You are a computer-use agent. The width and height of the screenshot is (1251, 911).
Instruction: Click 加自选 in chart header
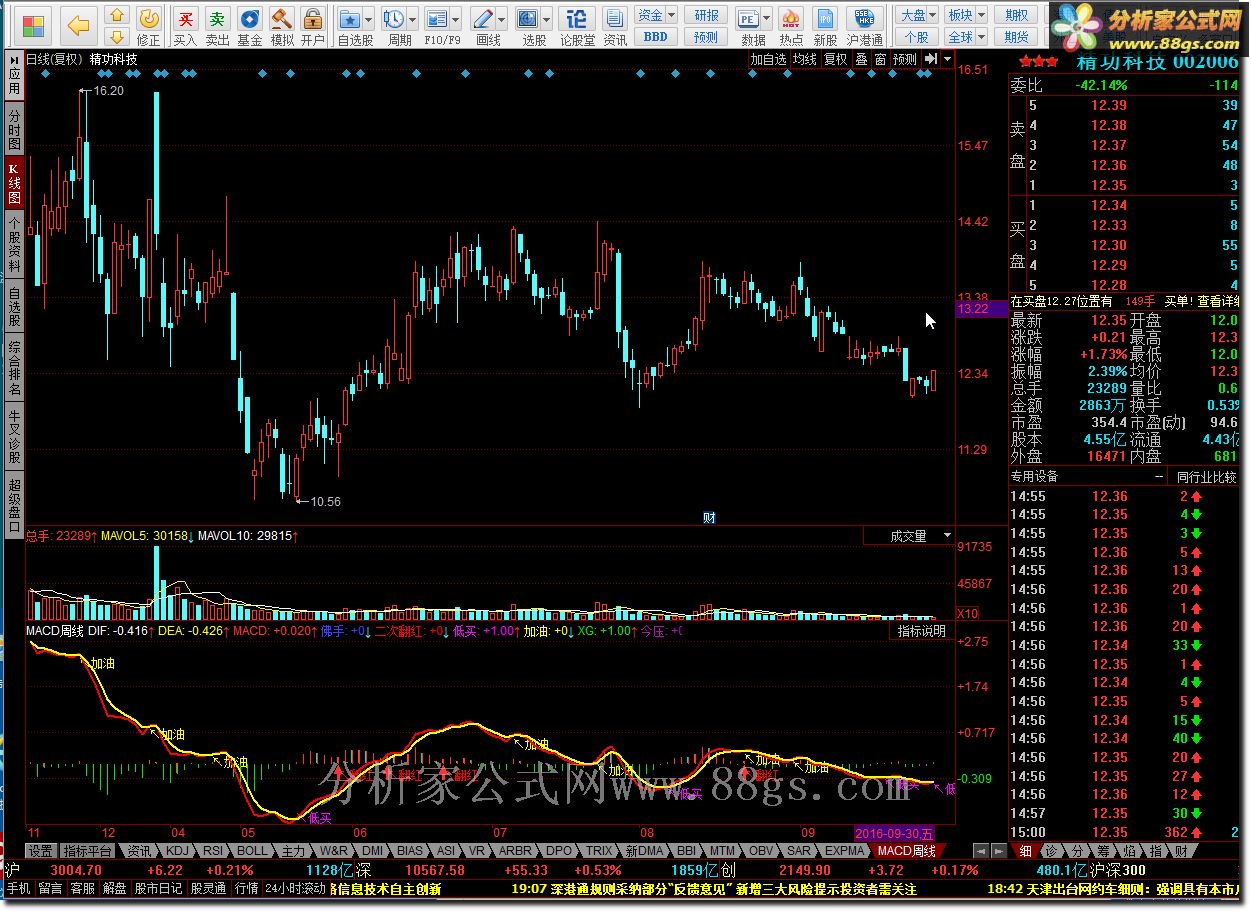(x=769, y=59)
